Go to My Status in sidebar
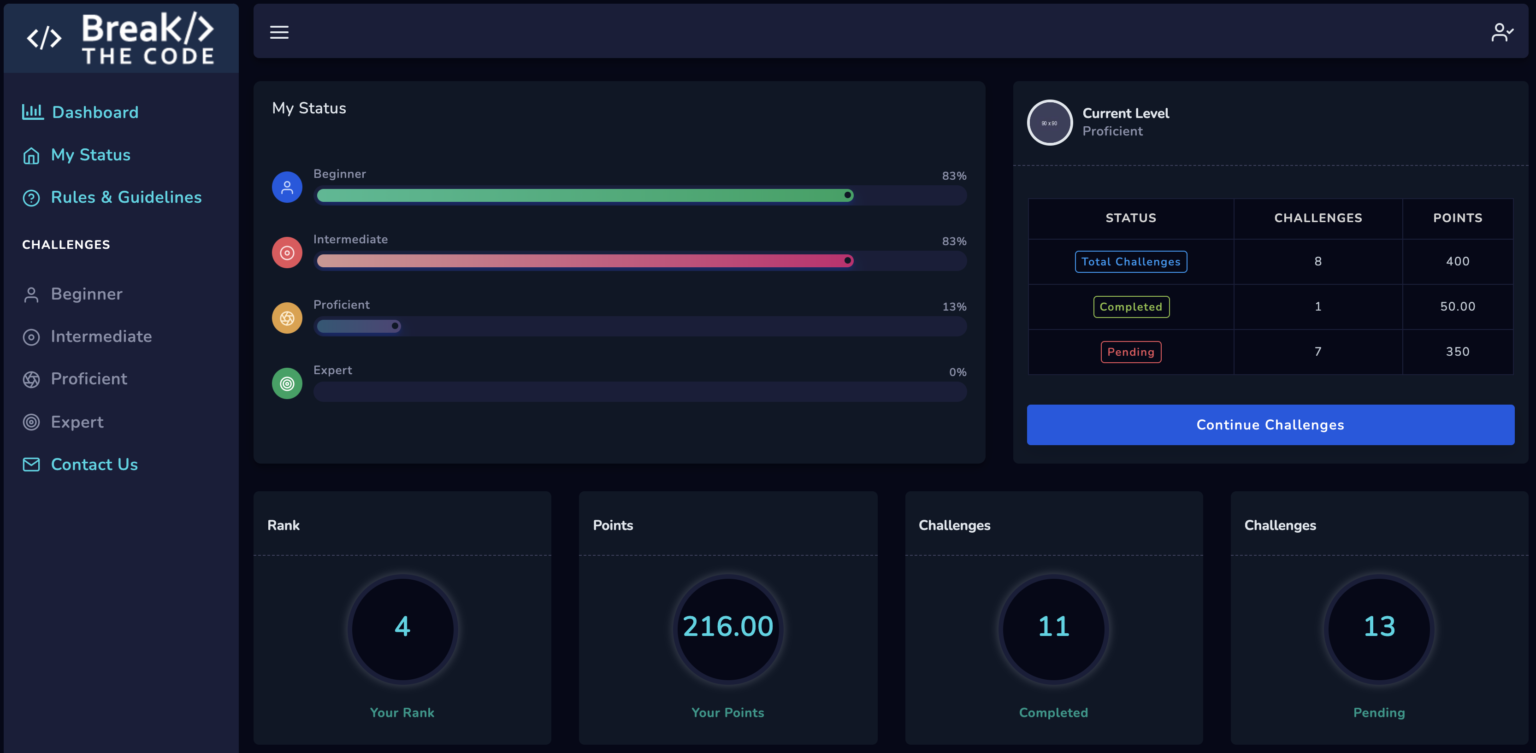The width and height of the screenshot is (1536, 753). [90, 155]
